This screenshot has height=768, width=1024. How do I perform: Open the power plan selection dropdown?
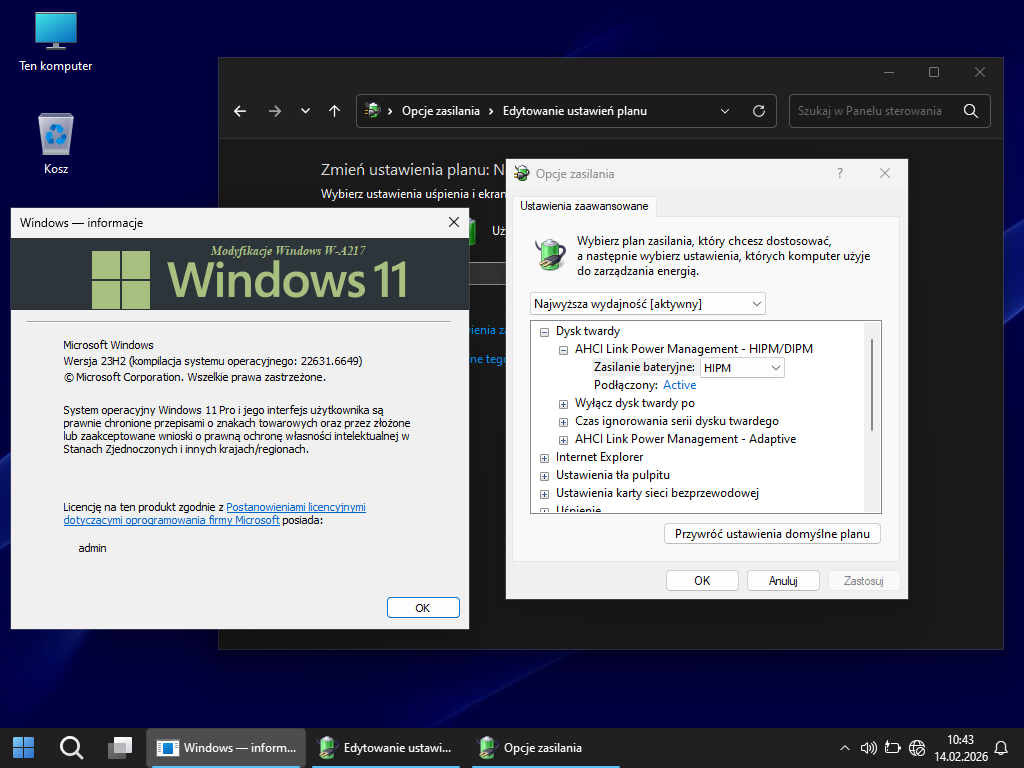[x=647, y=303]
